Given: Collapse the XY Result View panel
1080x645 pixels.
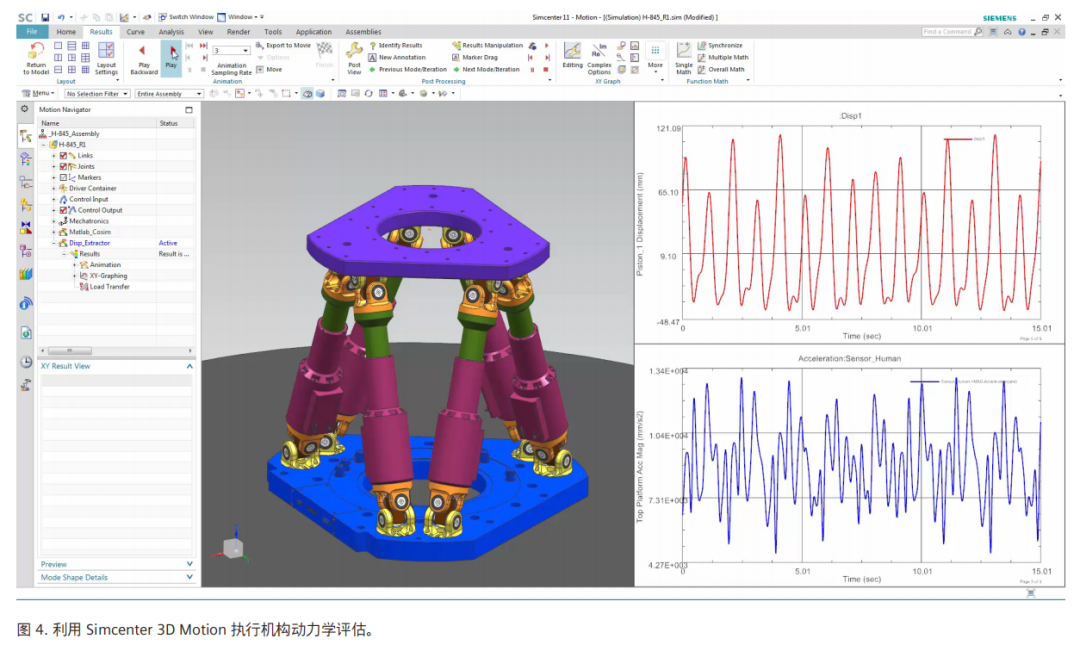Looking at the screenshot, I should point(189,367).
